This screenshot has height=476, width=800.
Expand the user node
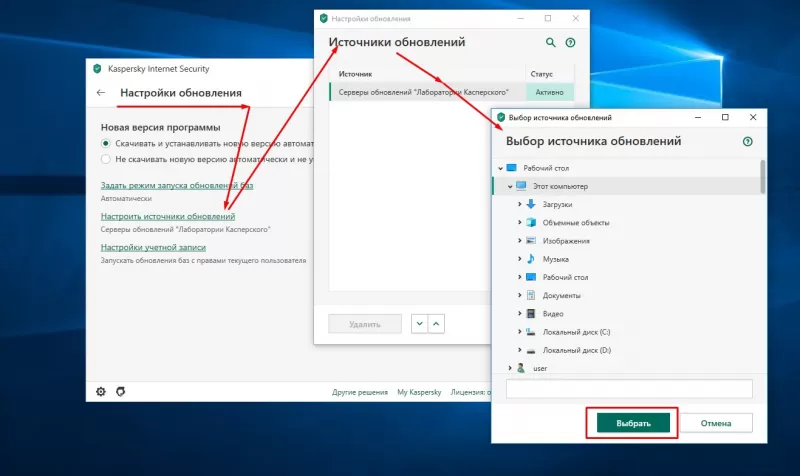click(510, 368)
